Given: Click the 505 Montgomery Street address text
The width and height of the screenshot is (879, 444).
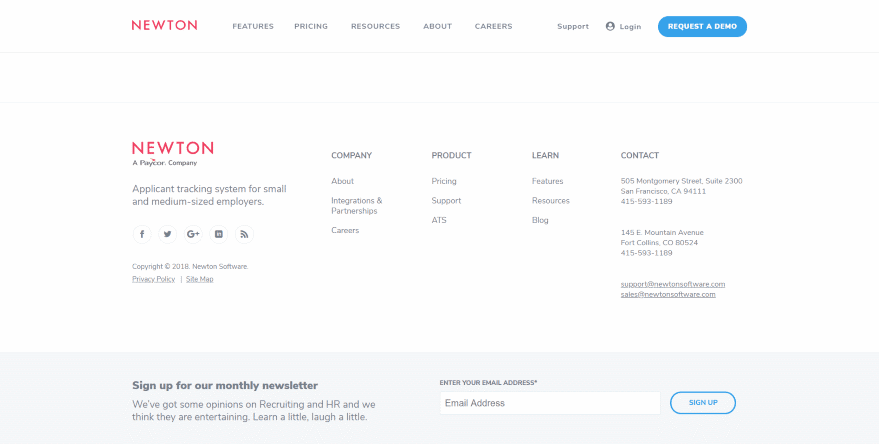Looking at the screenshot, I should (x=682, y=181).
